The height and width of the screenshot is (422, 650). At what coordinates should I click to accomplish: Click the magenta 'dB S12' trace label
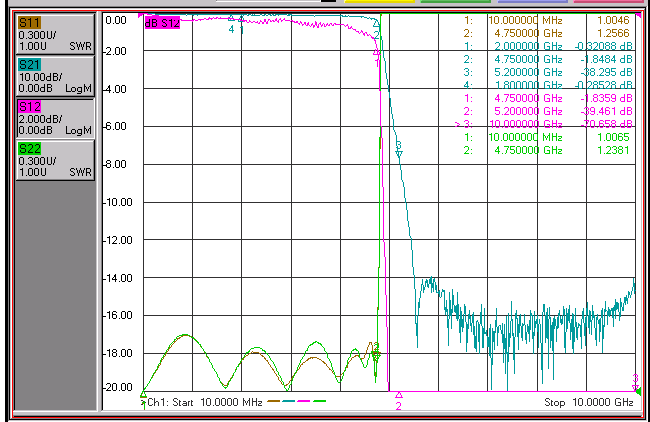[162, 23]
